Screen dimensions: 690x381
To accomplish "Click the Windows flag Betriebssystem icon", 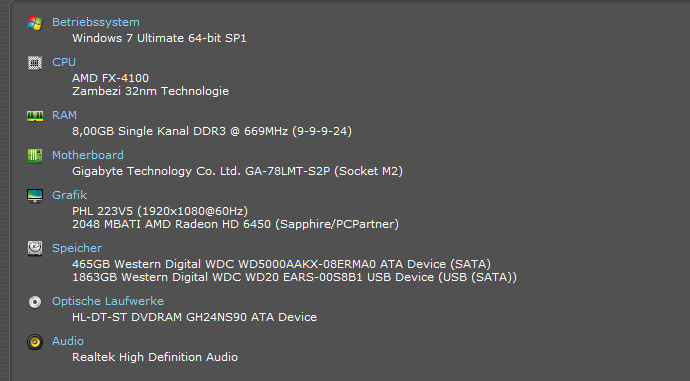I will 35,22.
